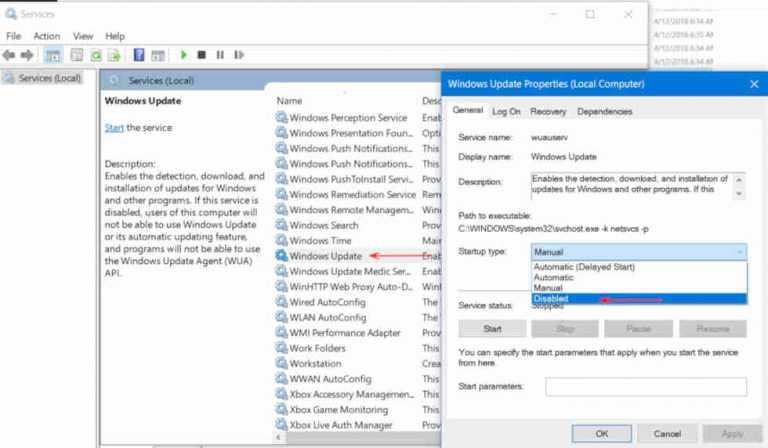The image size is (768, 448).
Task: Select the Xbox Live Auth Manager icon
Action: 281,424
